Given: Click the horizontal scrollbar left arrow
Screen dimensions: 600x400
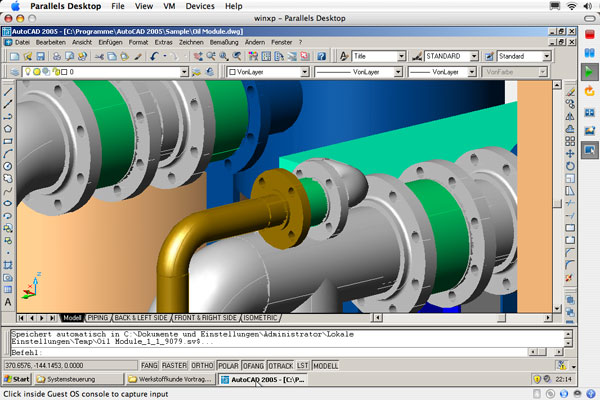Looking at the screenshot, I should tap(378, 318).
